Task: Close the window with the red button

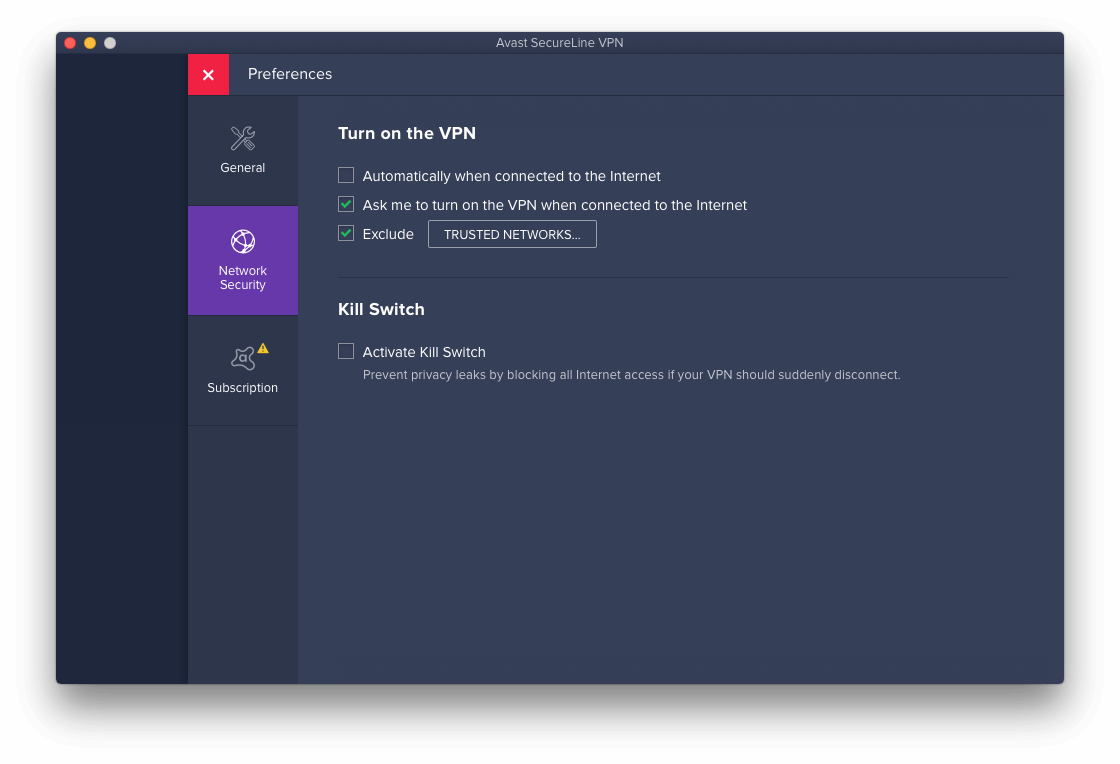Action: (70, 43)
